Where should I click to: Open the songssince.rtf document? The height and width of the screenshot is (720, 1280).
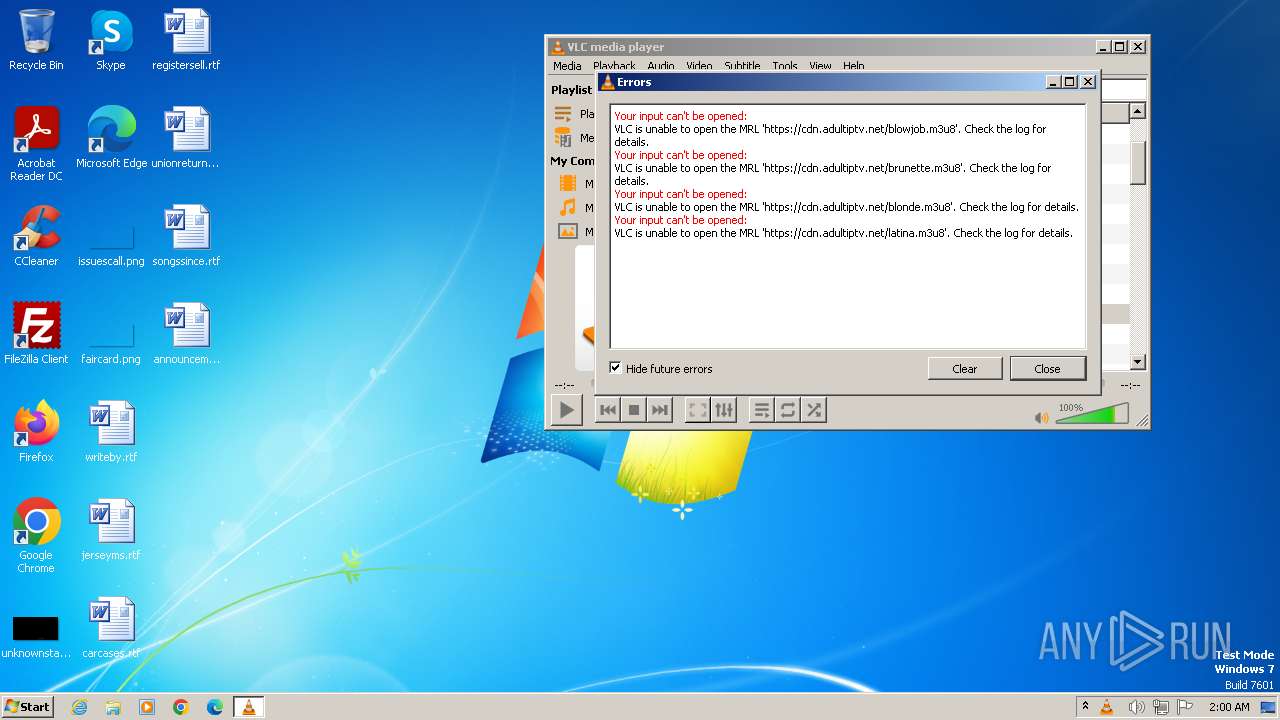click(x=186, y=236)
